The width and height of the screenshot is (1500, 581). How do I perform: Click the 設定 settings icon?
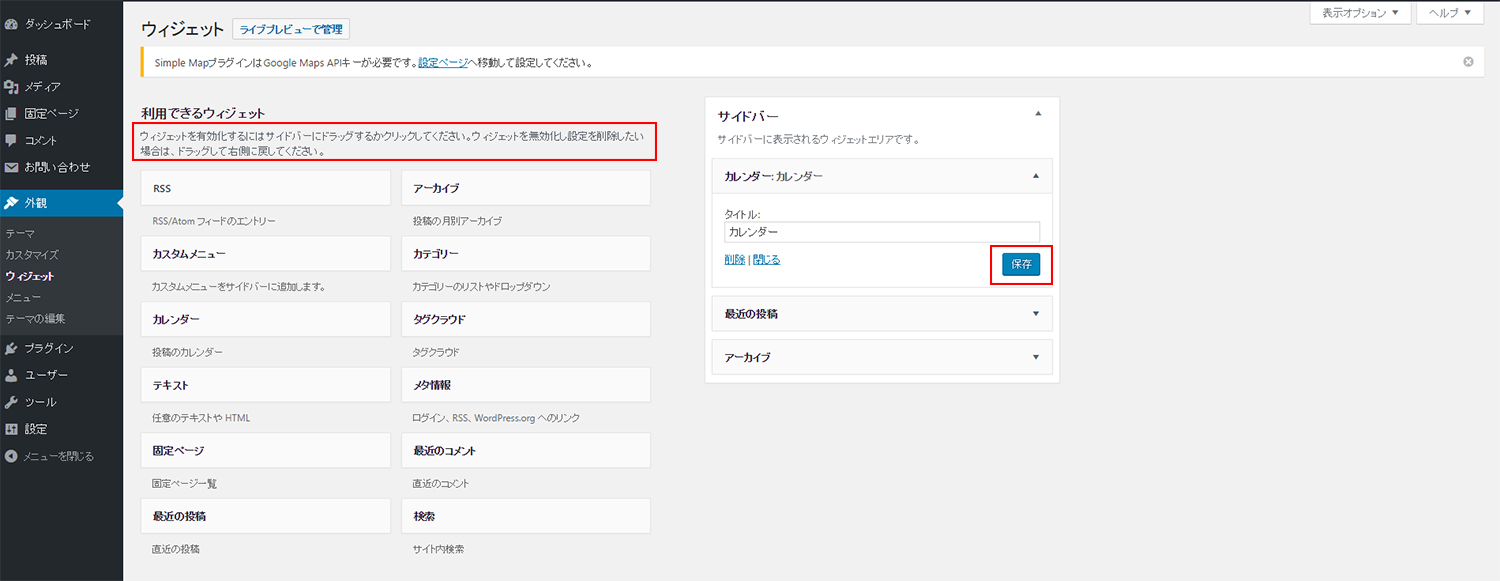14,429
